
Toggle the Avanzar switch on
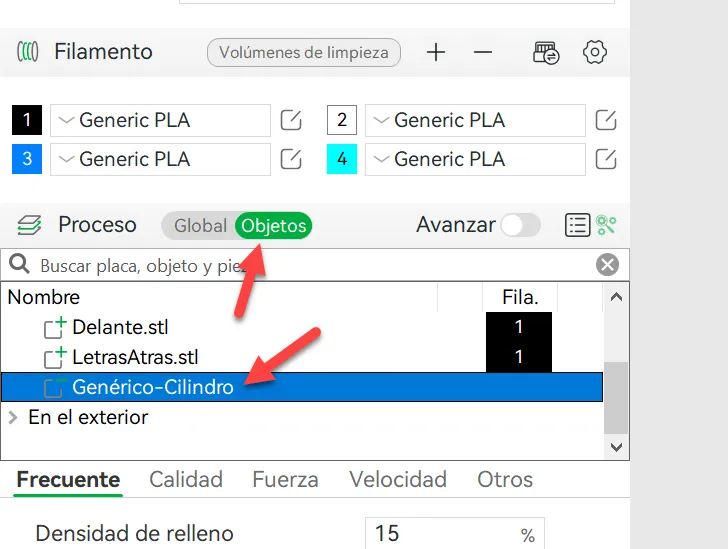(x=520, y=225)
